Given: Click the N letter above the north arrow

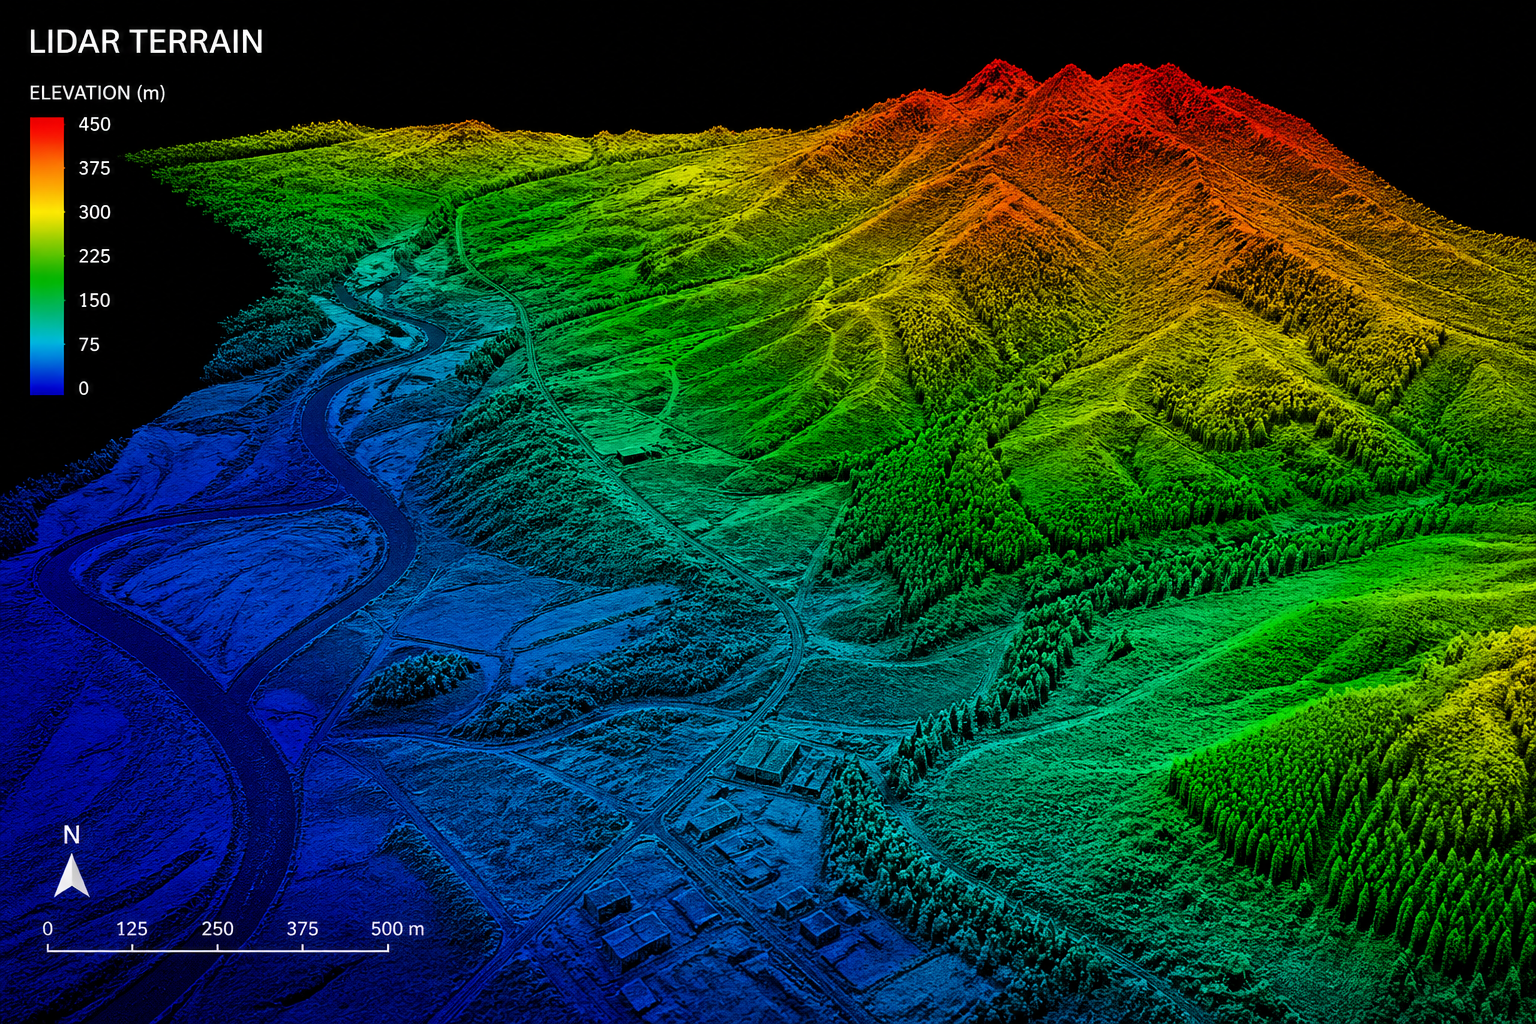Looking at the screenshot, I should (x=71, y=835).
